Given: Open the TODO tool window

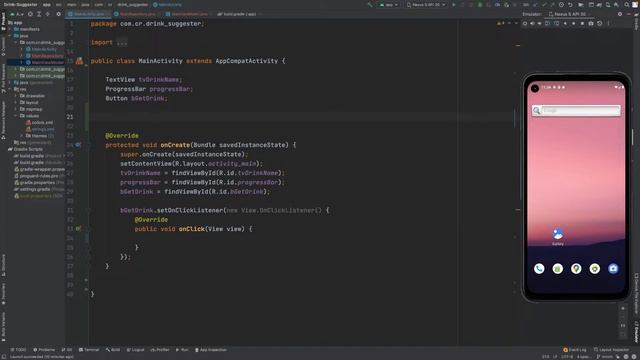Looking at the screenshot, I should [18, 350].
